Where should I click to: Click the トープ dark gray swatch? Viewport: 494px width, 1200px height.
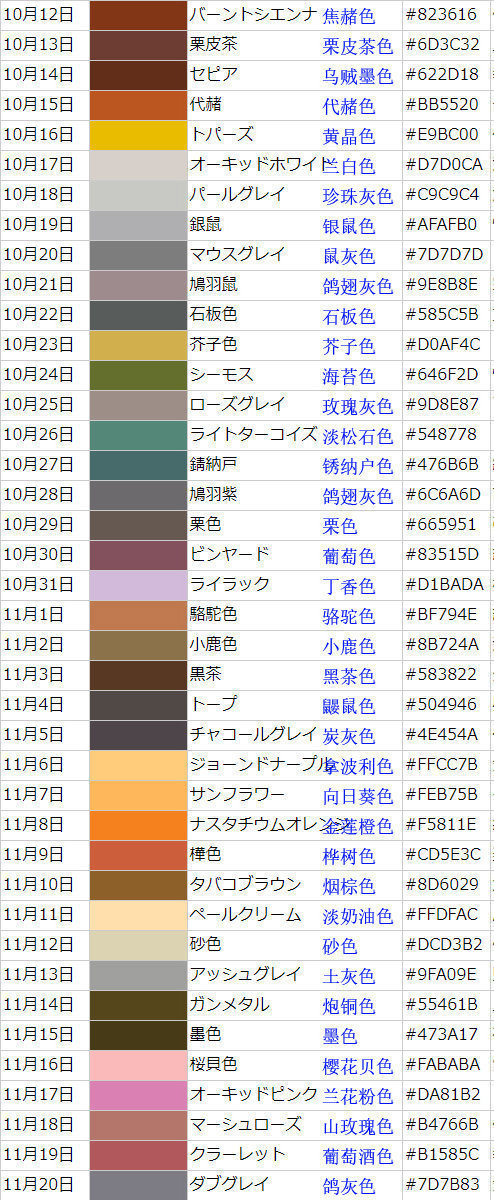tap(137, 705)
